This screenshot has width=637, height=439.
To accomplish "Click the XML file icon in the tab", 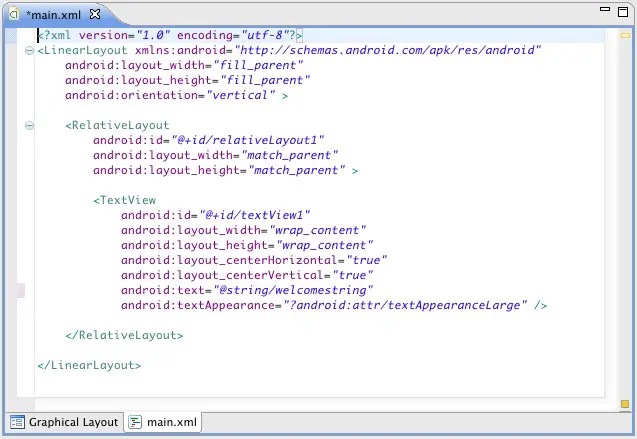I will tap(14, 15).
